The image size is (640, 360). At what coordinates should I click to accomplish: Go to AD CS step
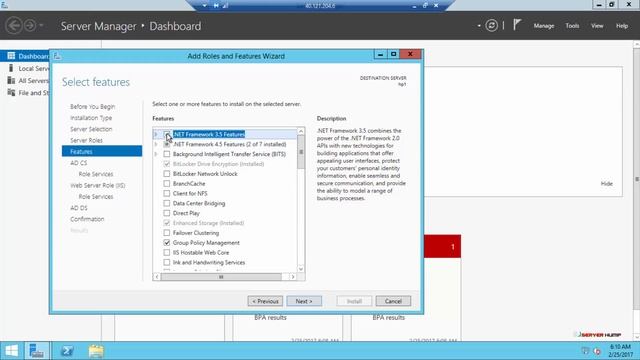[x=79, y=162]
